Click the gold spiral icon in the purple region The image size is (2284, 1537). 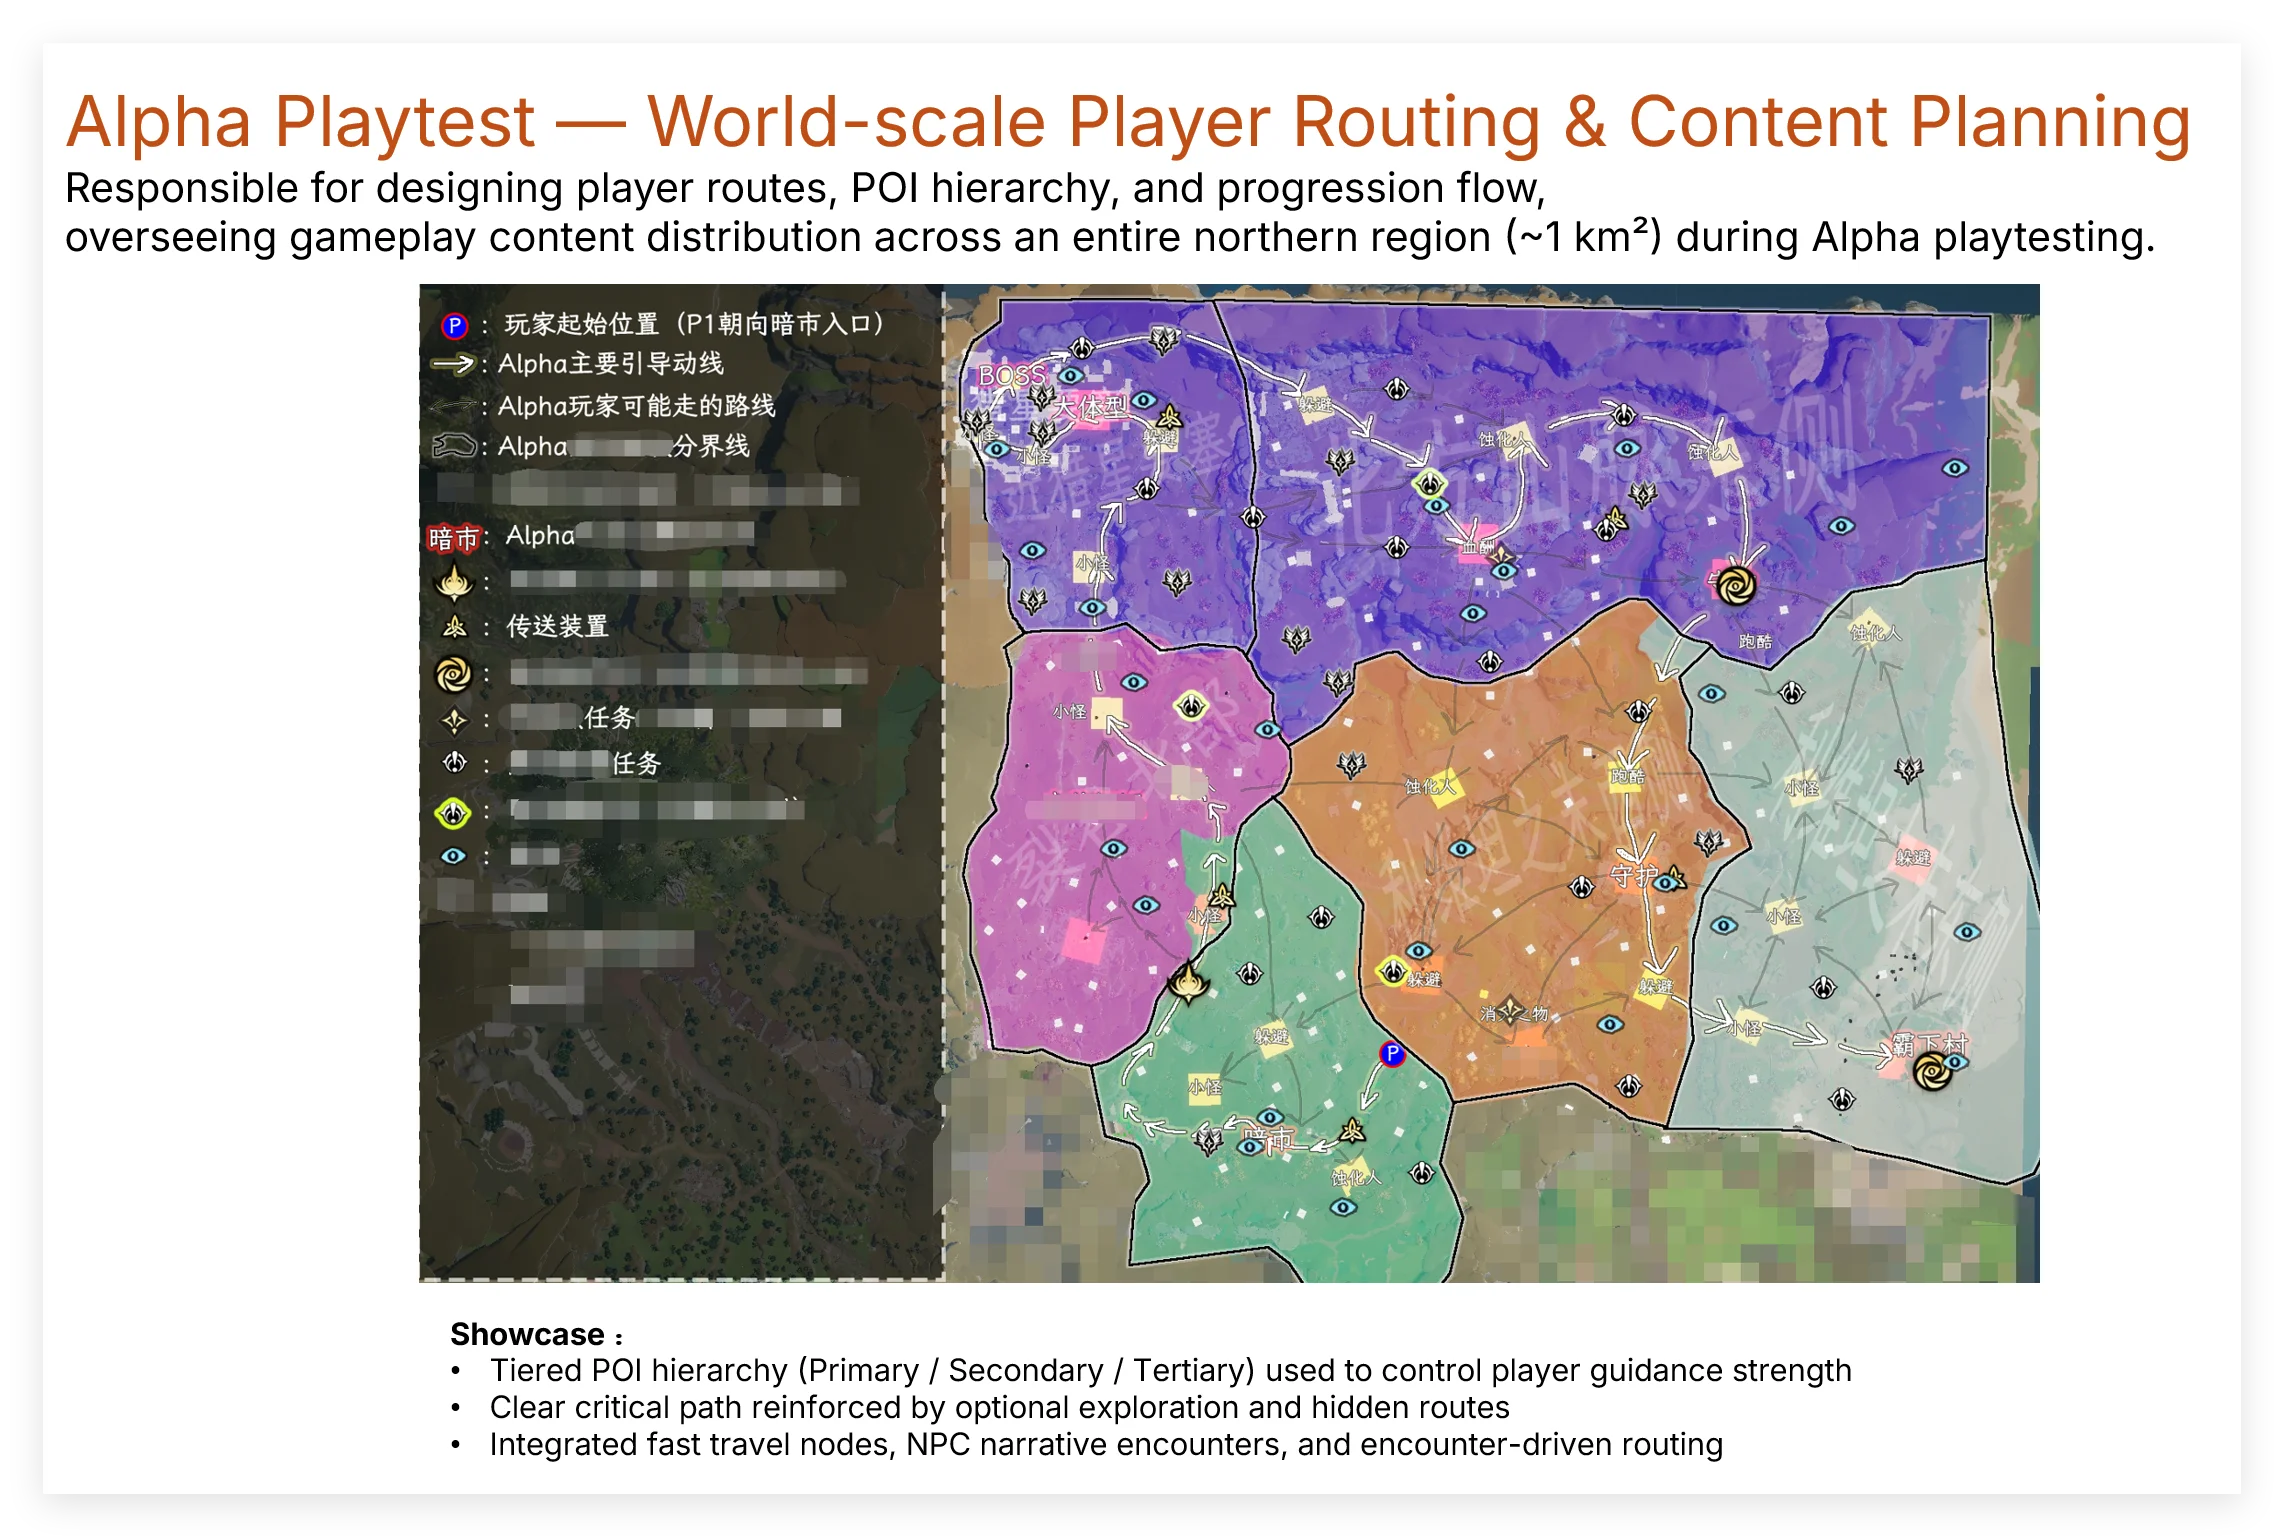coord(1735,586)
